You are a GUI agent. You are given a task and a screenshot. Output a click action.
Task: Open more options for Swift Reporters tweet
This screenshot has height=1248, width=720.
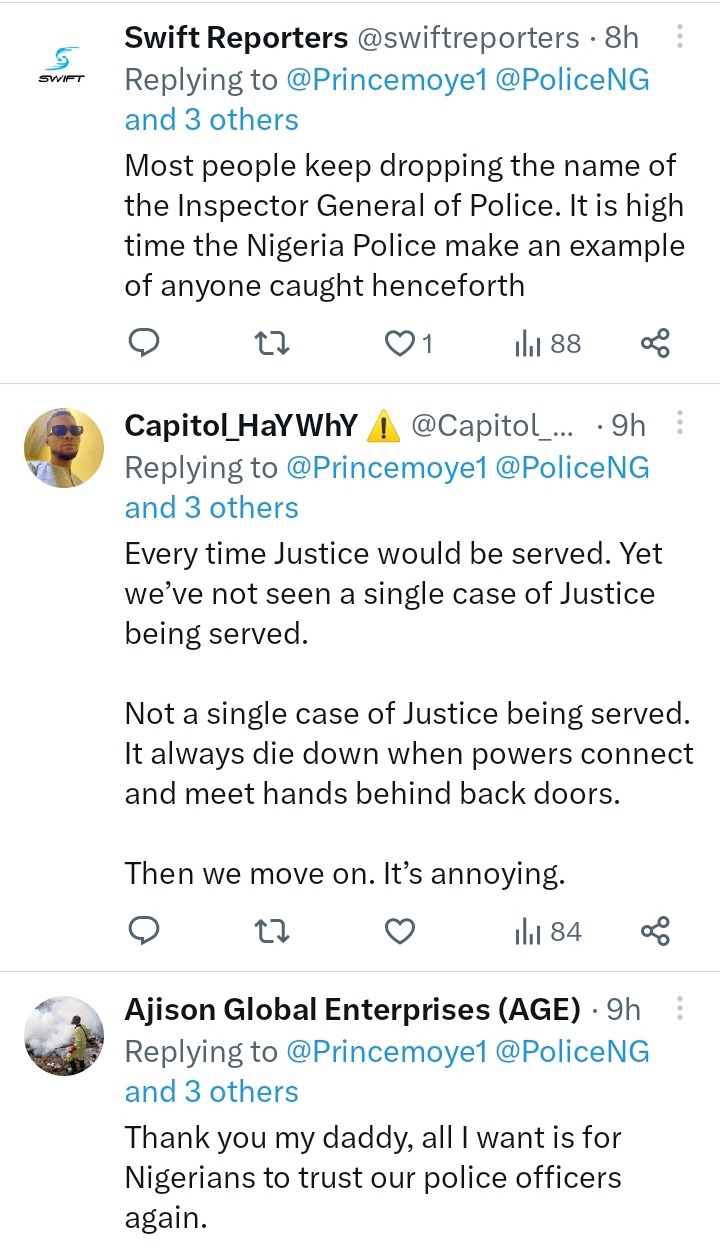pos(680,38)
